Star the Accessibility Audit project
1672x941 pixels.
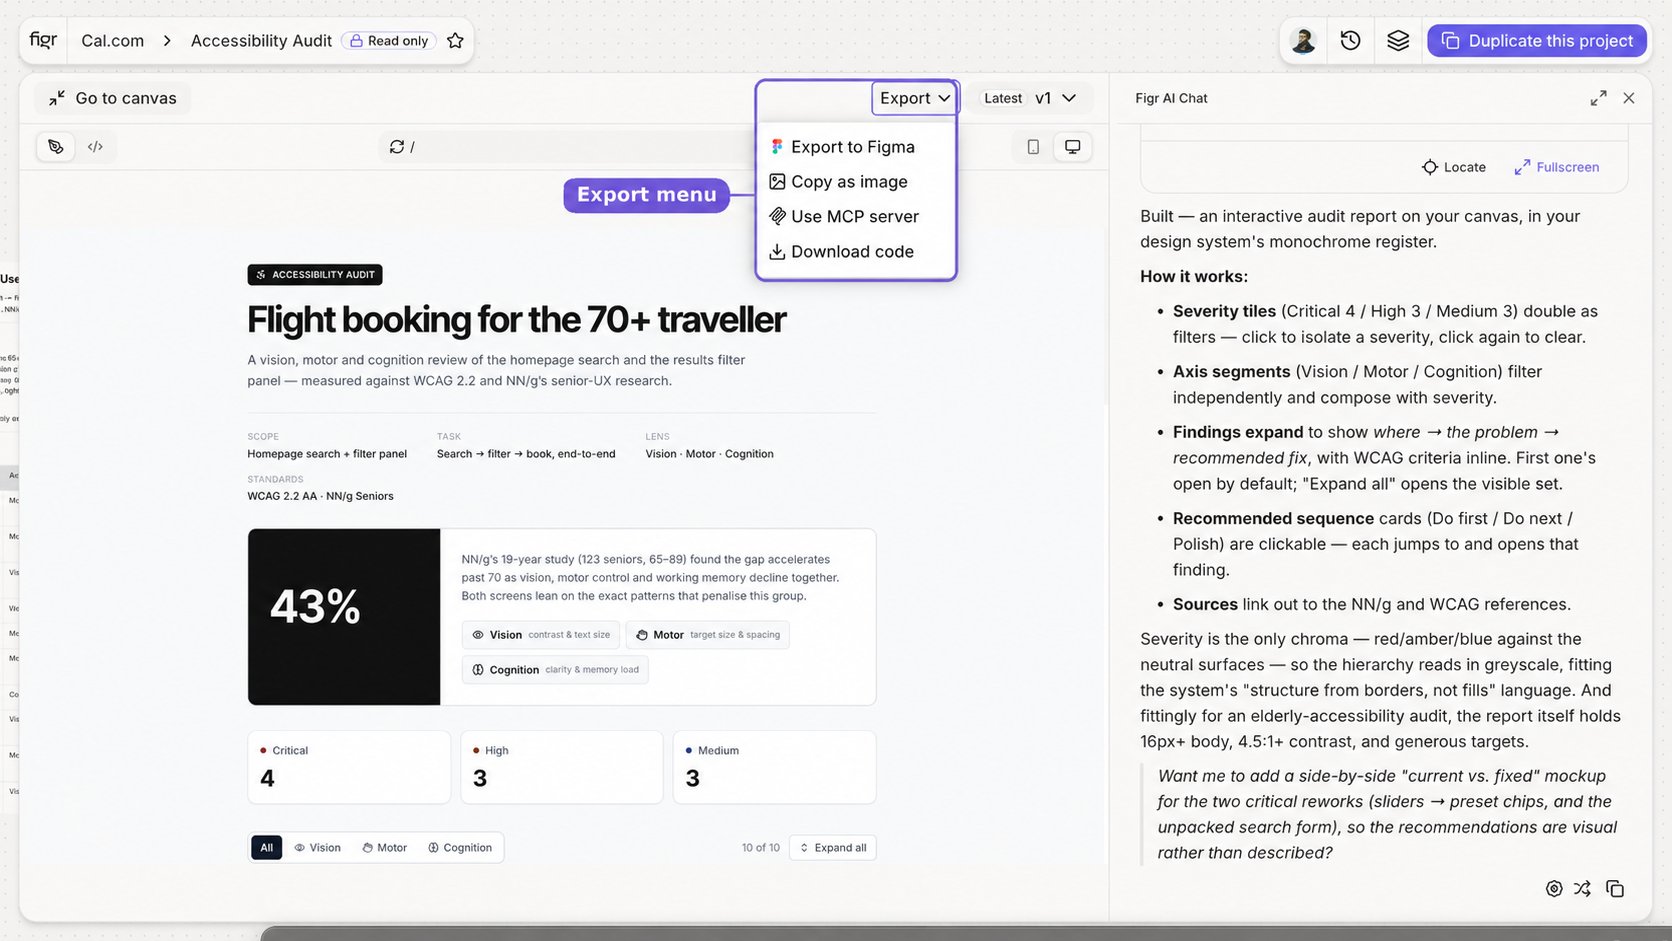455,41
